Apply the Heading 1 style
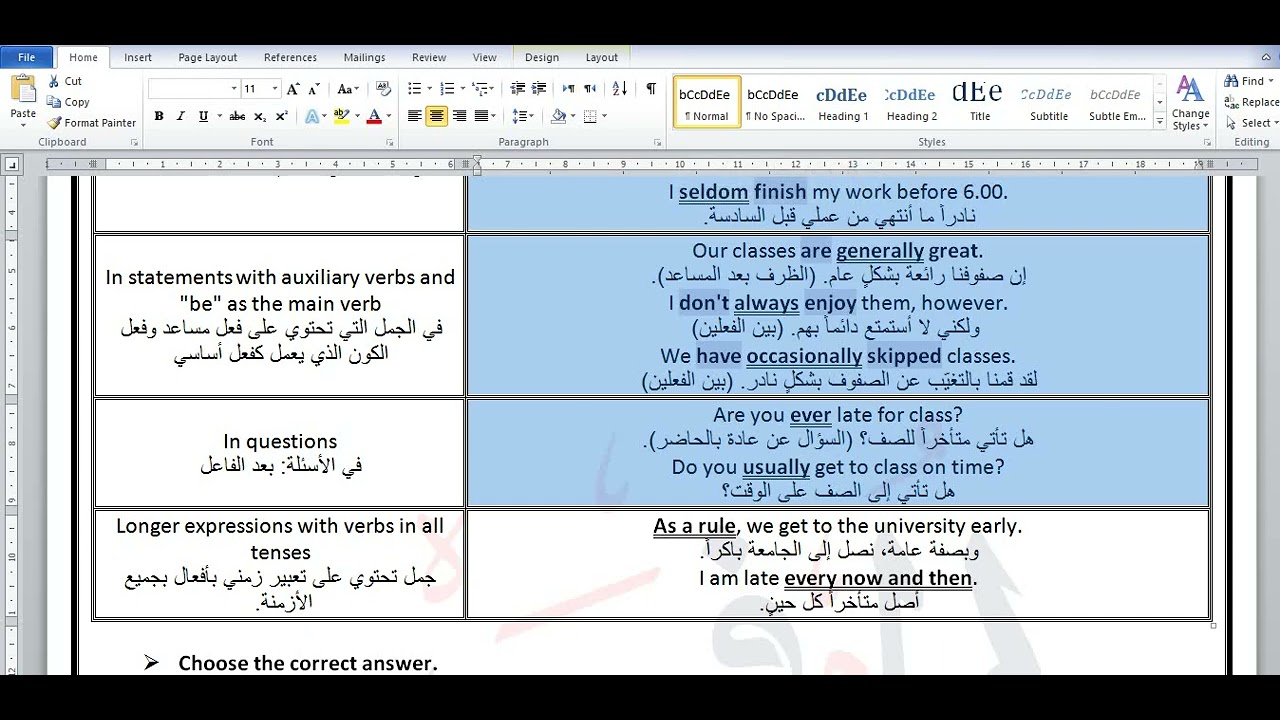 click(843, 102)
